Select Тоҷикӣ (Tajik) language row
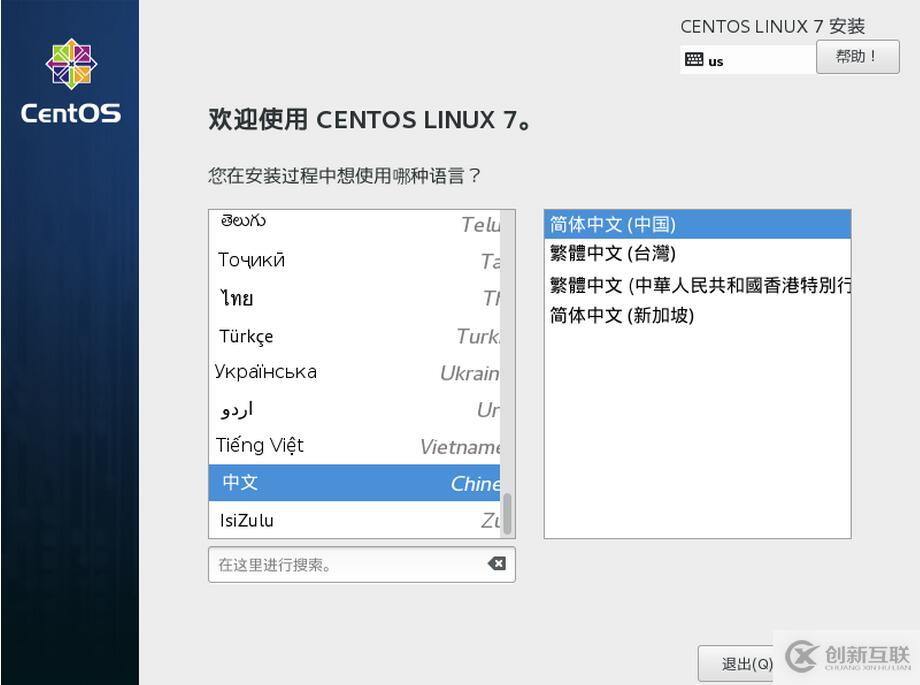Screen dimensions: 920x685 pyautogui.click(x=354, y=260)
